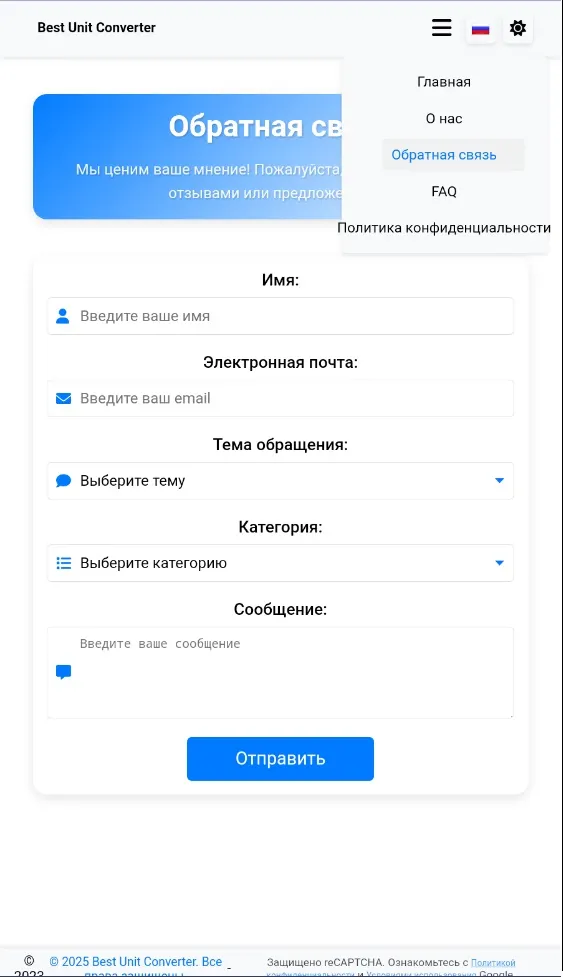This screenshot has height=977, width=563.
Task: Open Политика конфиденциальности from the menu
Action: [x=444, y=227]
